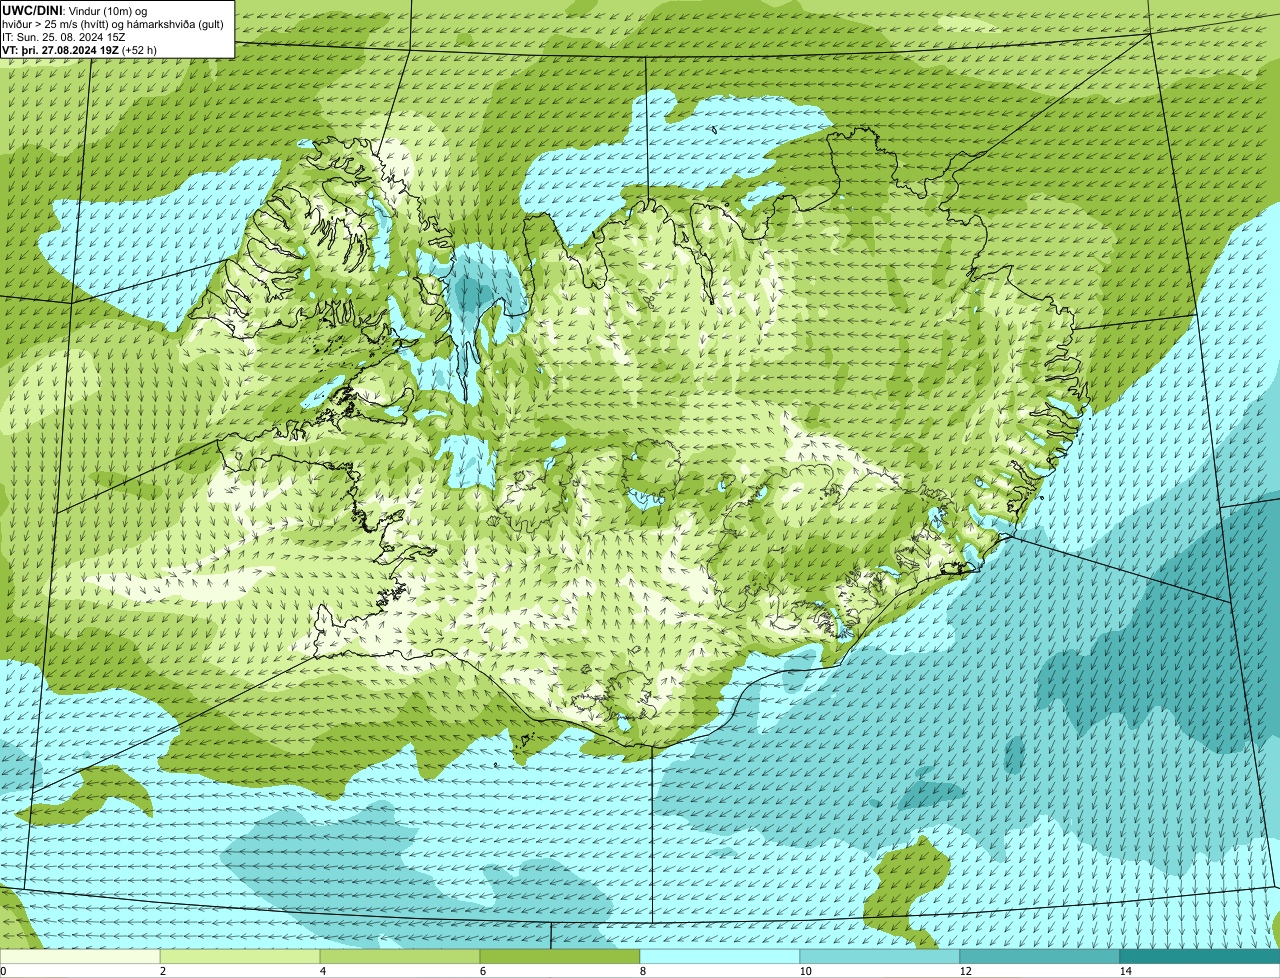Click the title line 'UWC/DINI: Vindur (10m) og'

pyautogui.click(x=75, y=10)
